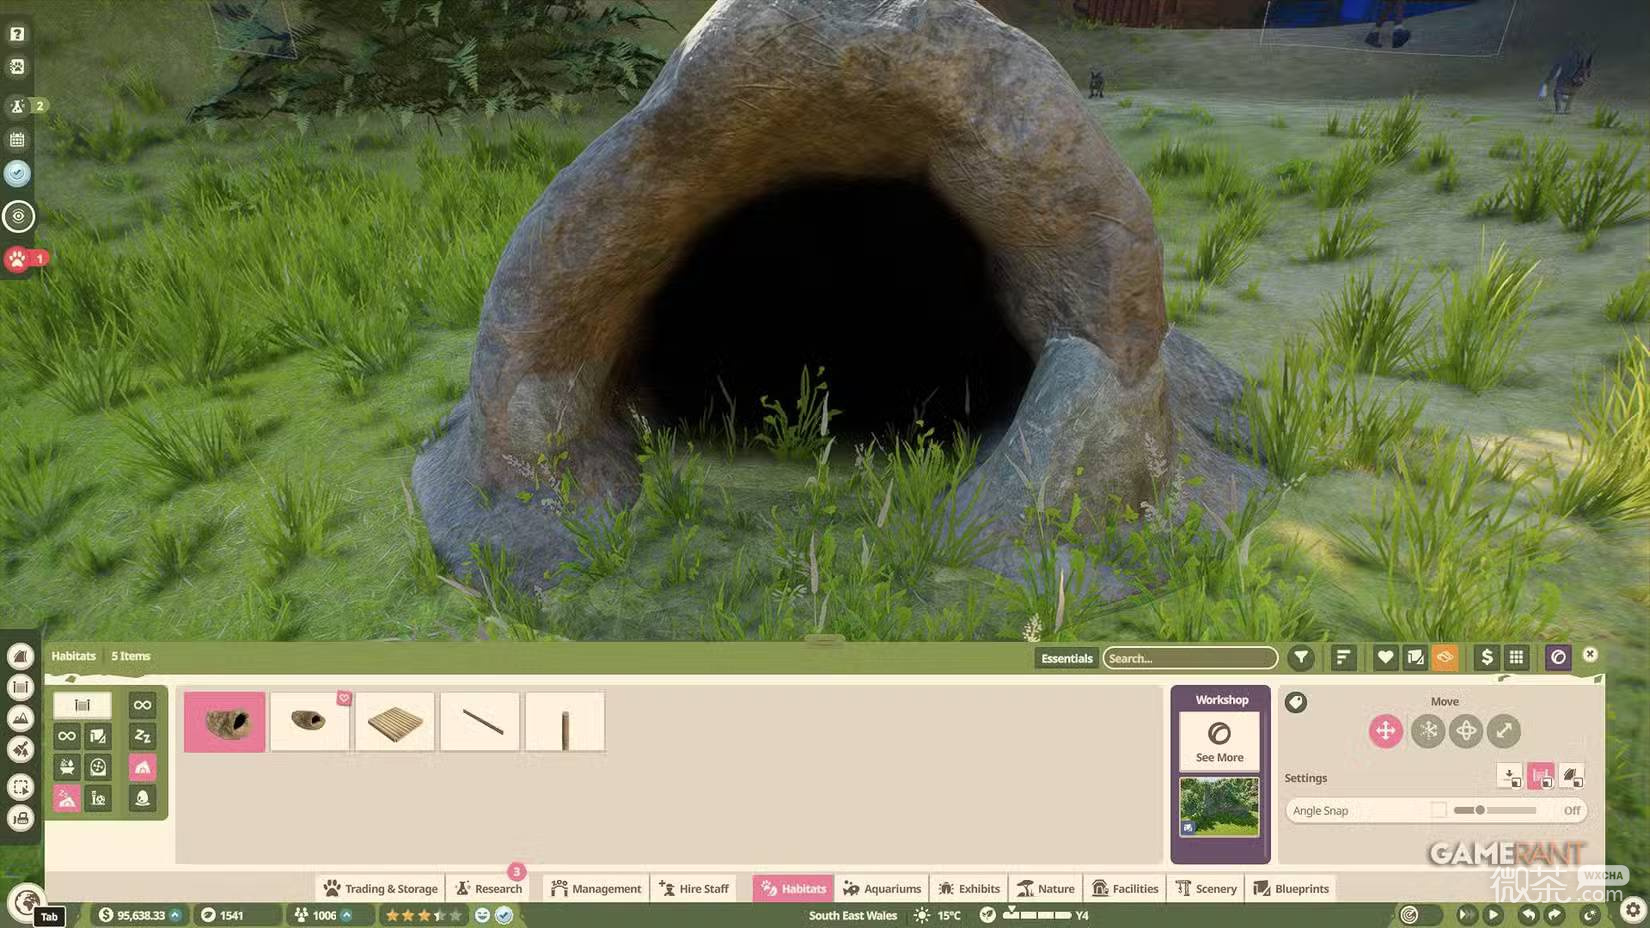Open the Workshop habitat thumbnail
1650x928 pixels.
pyautogui.click(x=1219, y=806)
